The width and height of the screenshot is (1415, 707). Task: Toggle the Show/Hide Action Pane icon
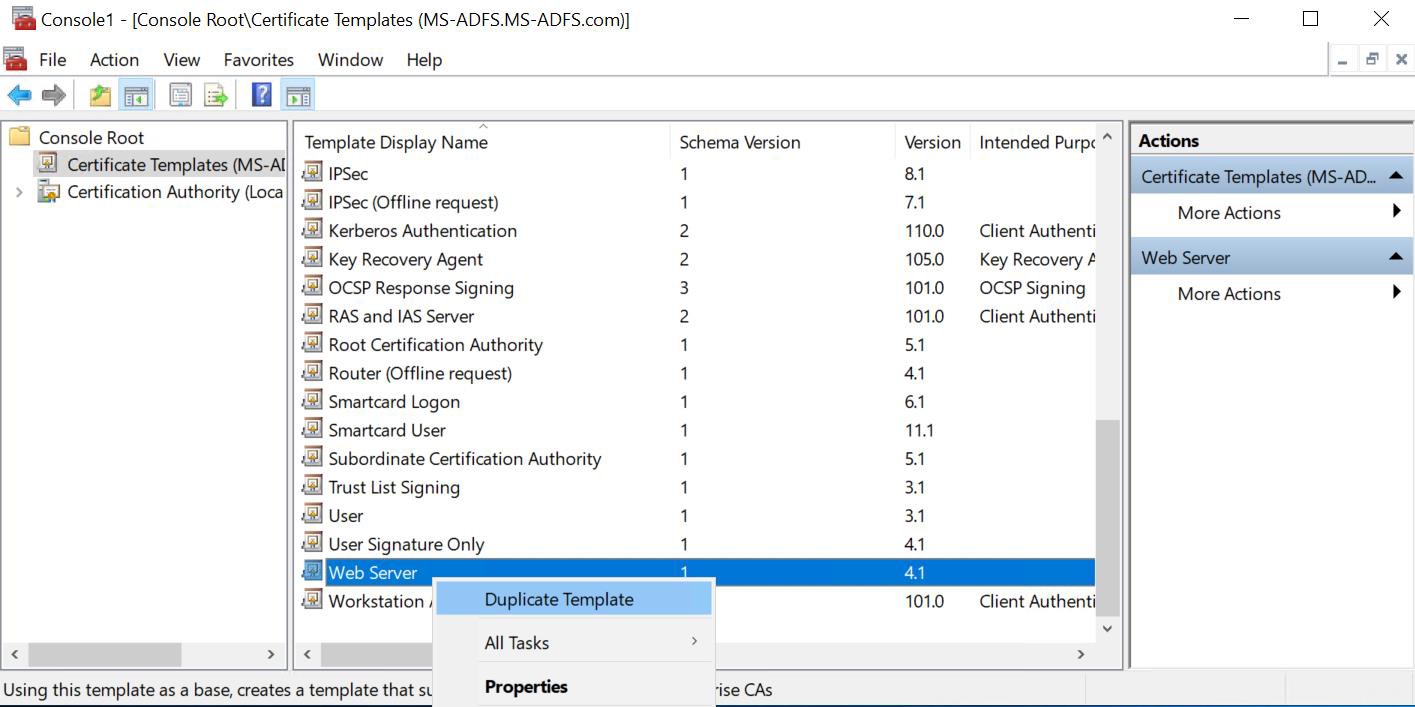coord(298,95)
